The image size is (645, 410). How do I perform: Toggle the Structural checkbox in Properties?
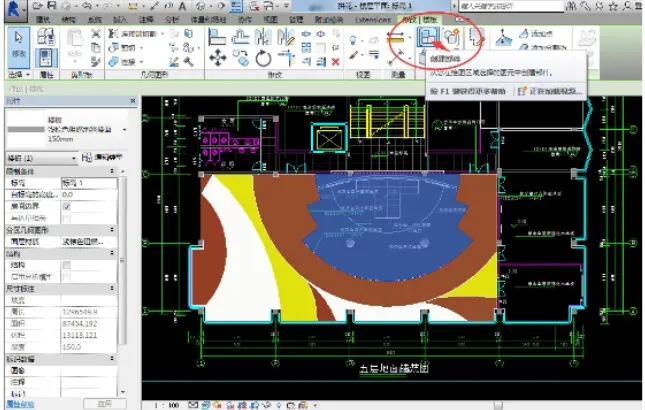coord(67,265)
